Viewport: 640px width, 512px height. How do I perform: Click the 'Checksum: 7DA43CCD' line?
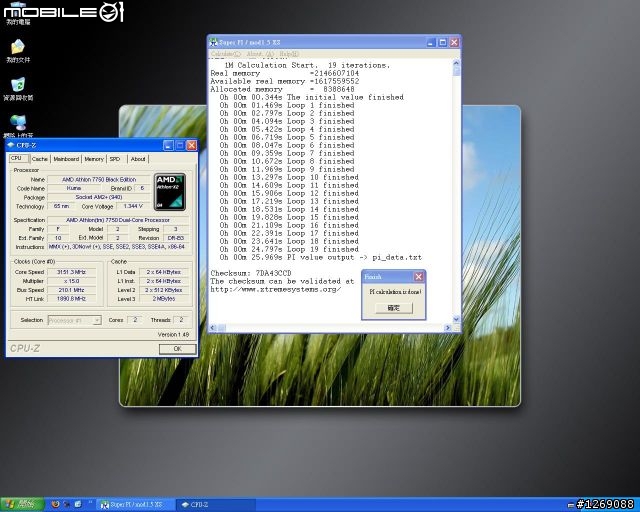tap(251, 273)
